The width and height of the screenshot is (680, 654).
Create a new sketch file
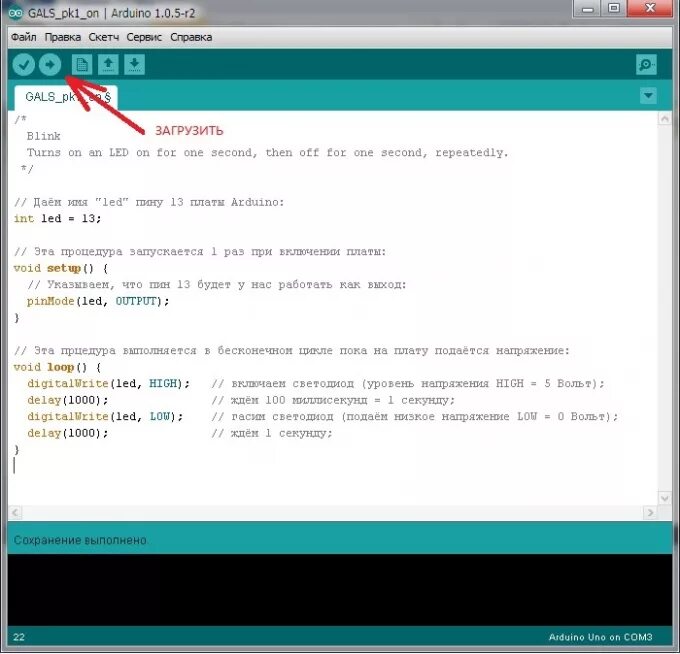coord(82,65)
